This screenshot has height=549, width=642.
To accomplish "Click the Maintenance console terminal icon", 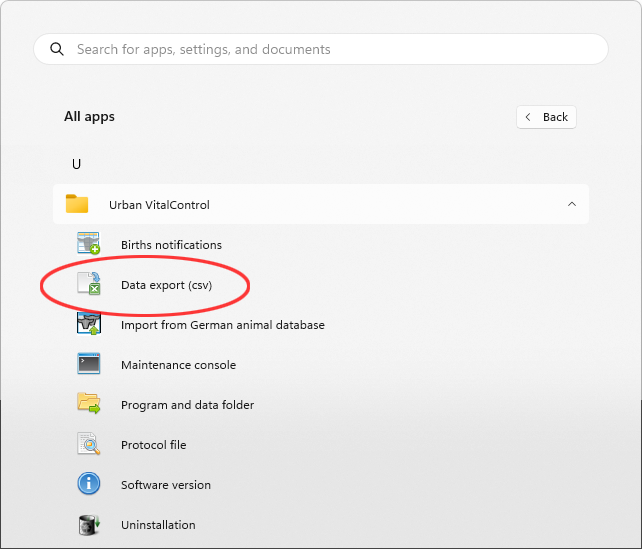I will [89, 365].
